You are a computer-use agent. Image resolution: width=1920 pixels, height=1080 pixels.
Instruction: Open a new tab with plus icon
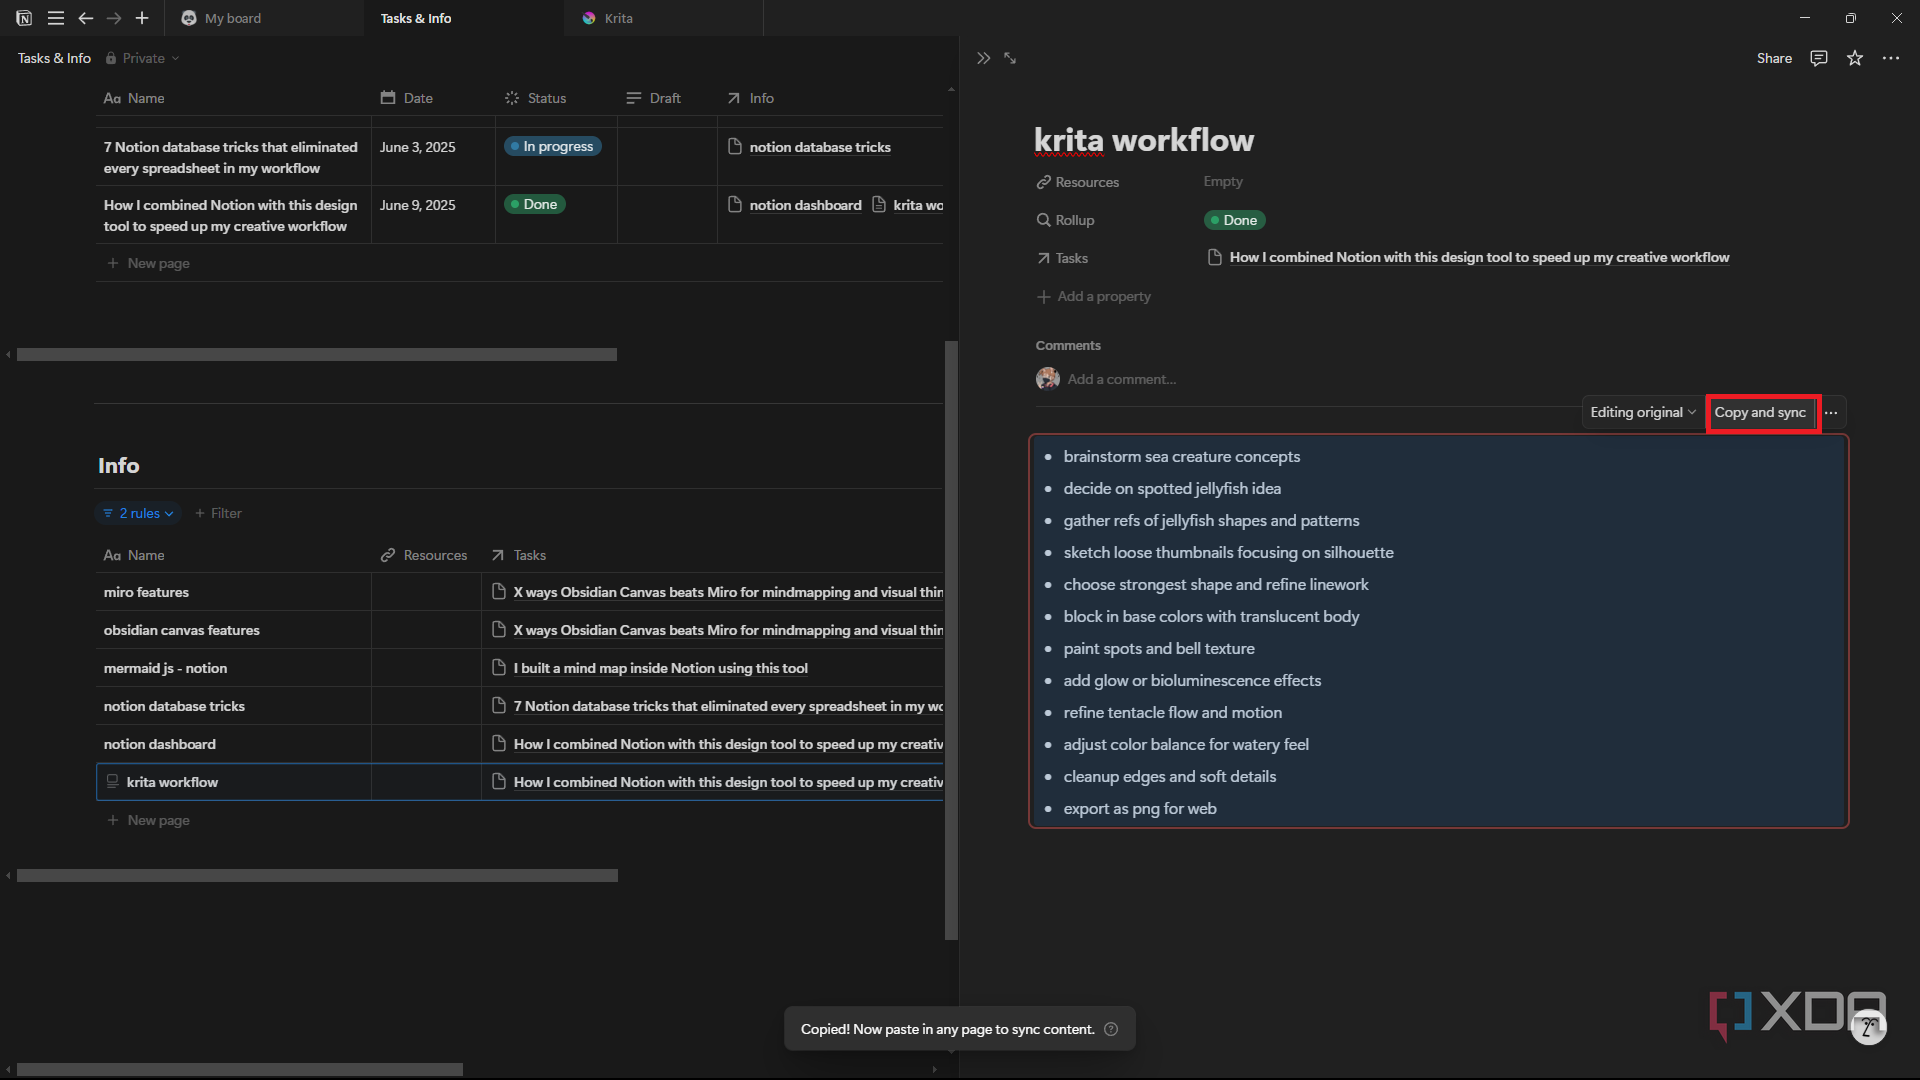pos(142,18)
